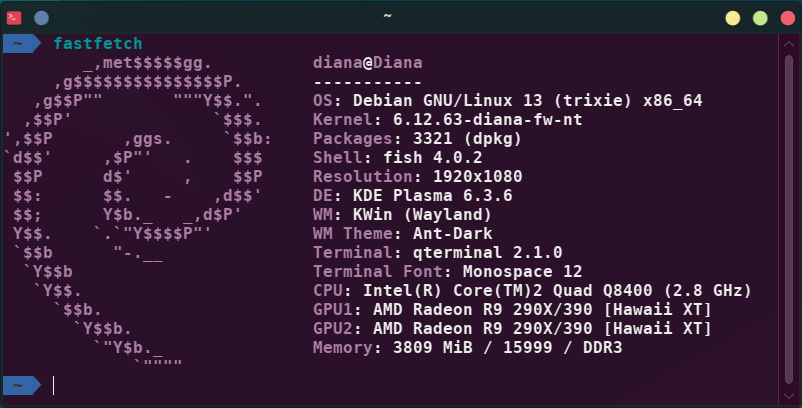The height and width of the screenshot is (408, 802).
Task: Click the WM KWin (Wayland) line
Action: [x=403, y=214]
